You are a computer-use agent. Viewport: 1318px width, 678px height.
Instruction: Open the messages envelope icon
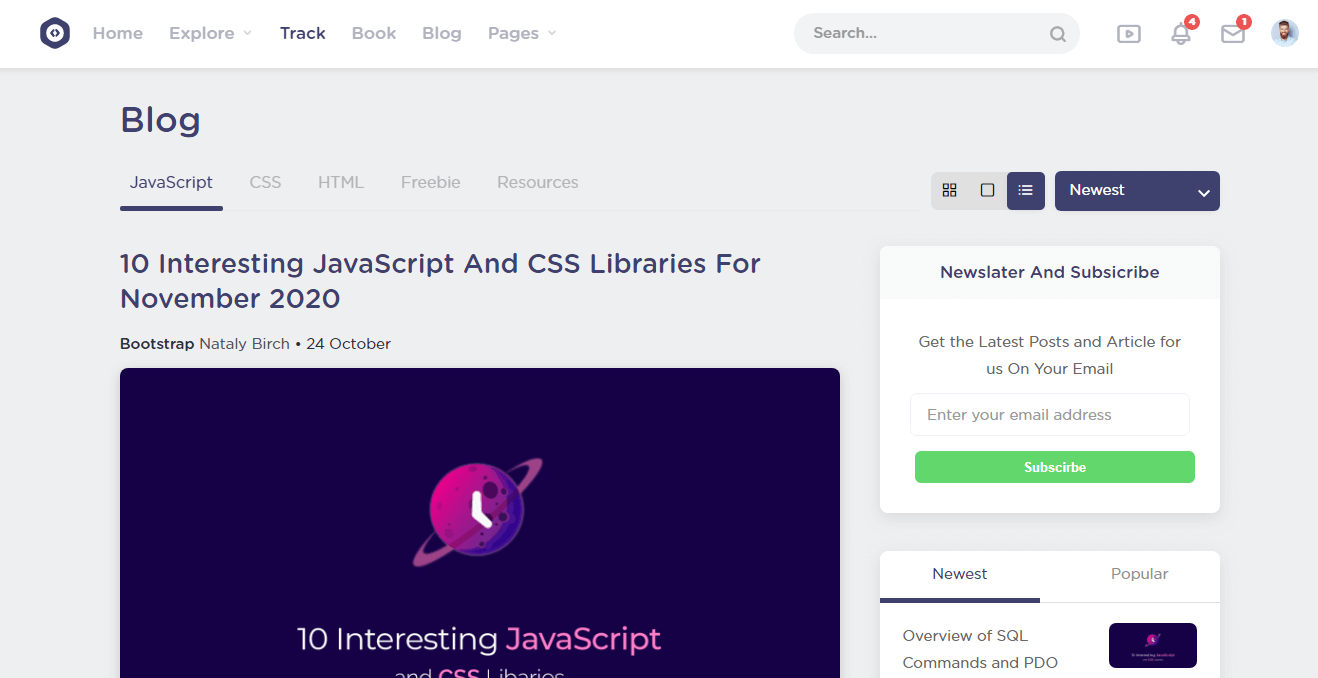click(x=1233, y=34)
